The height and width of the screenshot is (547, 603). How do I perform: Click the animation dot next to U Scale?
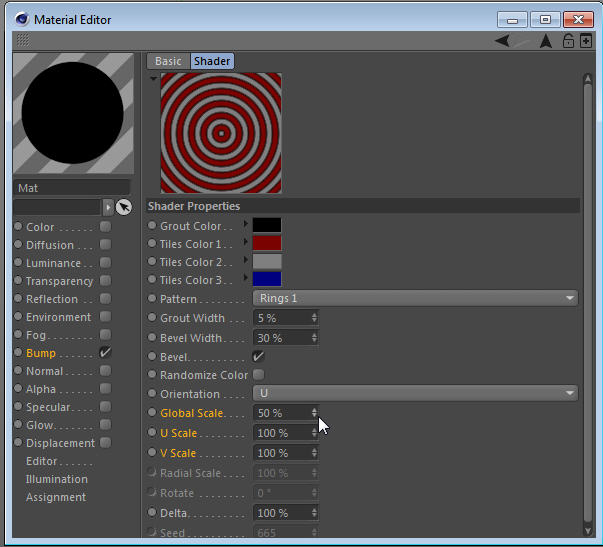click(152, 432)
